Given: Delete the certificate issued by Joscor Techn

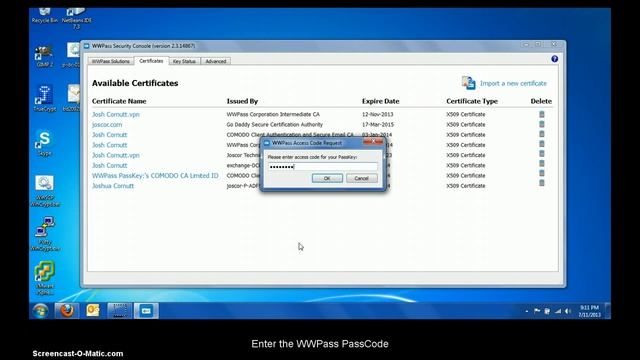Looking at the screenshot, I should [x=542, y=155].
